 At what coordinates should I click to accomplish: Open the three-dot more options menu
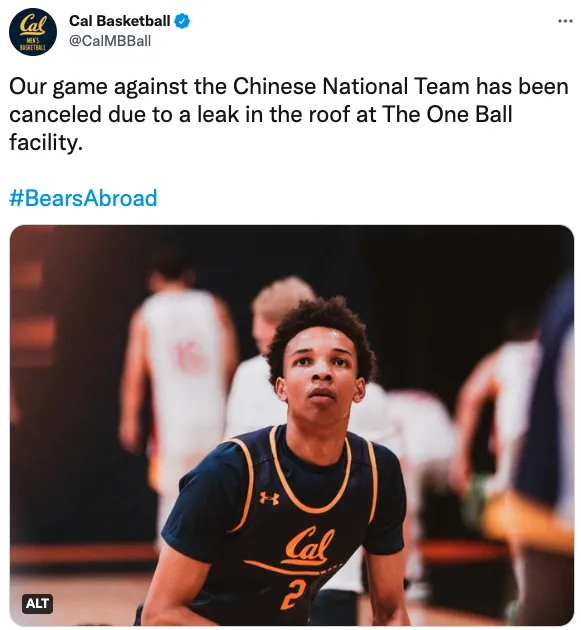[x=565, y=21]
